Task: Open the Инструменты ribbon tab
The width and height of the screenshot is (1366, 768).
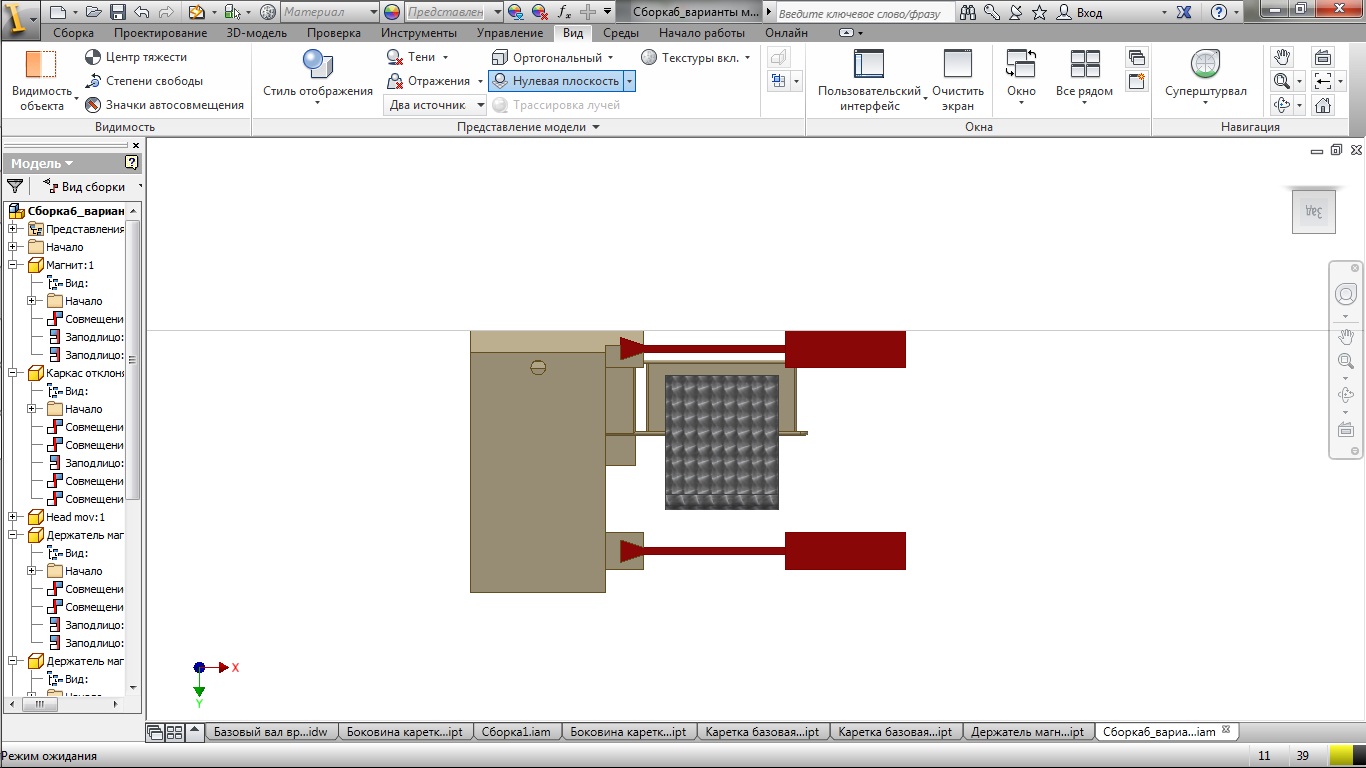Action: click(419, 33)
